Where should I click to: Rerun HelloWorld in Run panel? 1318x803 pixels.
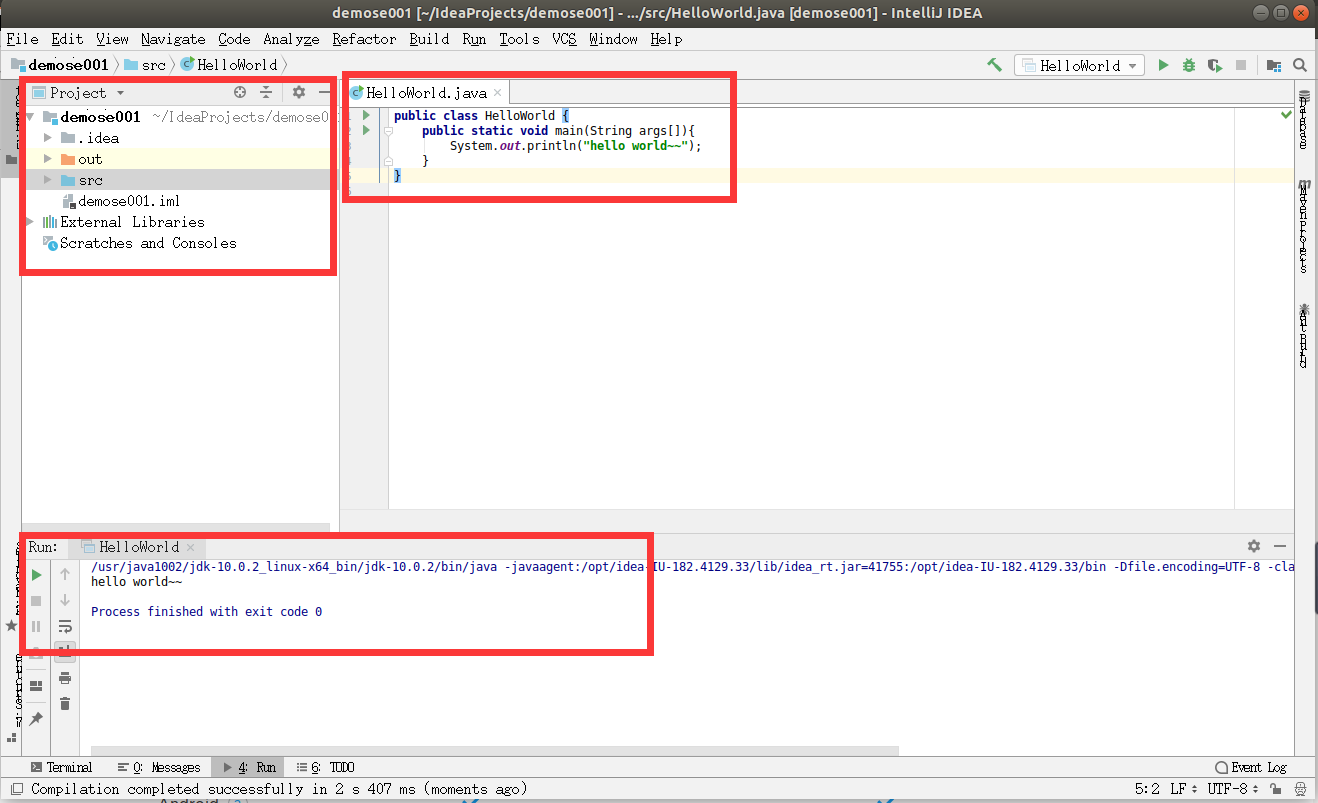pos(36,575)
